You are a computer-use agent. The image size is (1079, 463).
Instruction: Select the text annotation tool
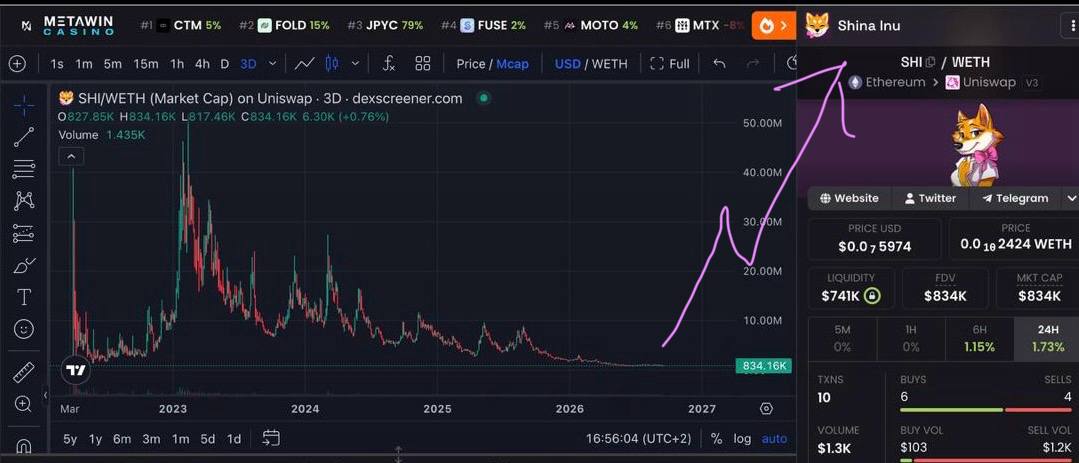point(24,297)
